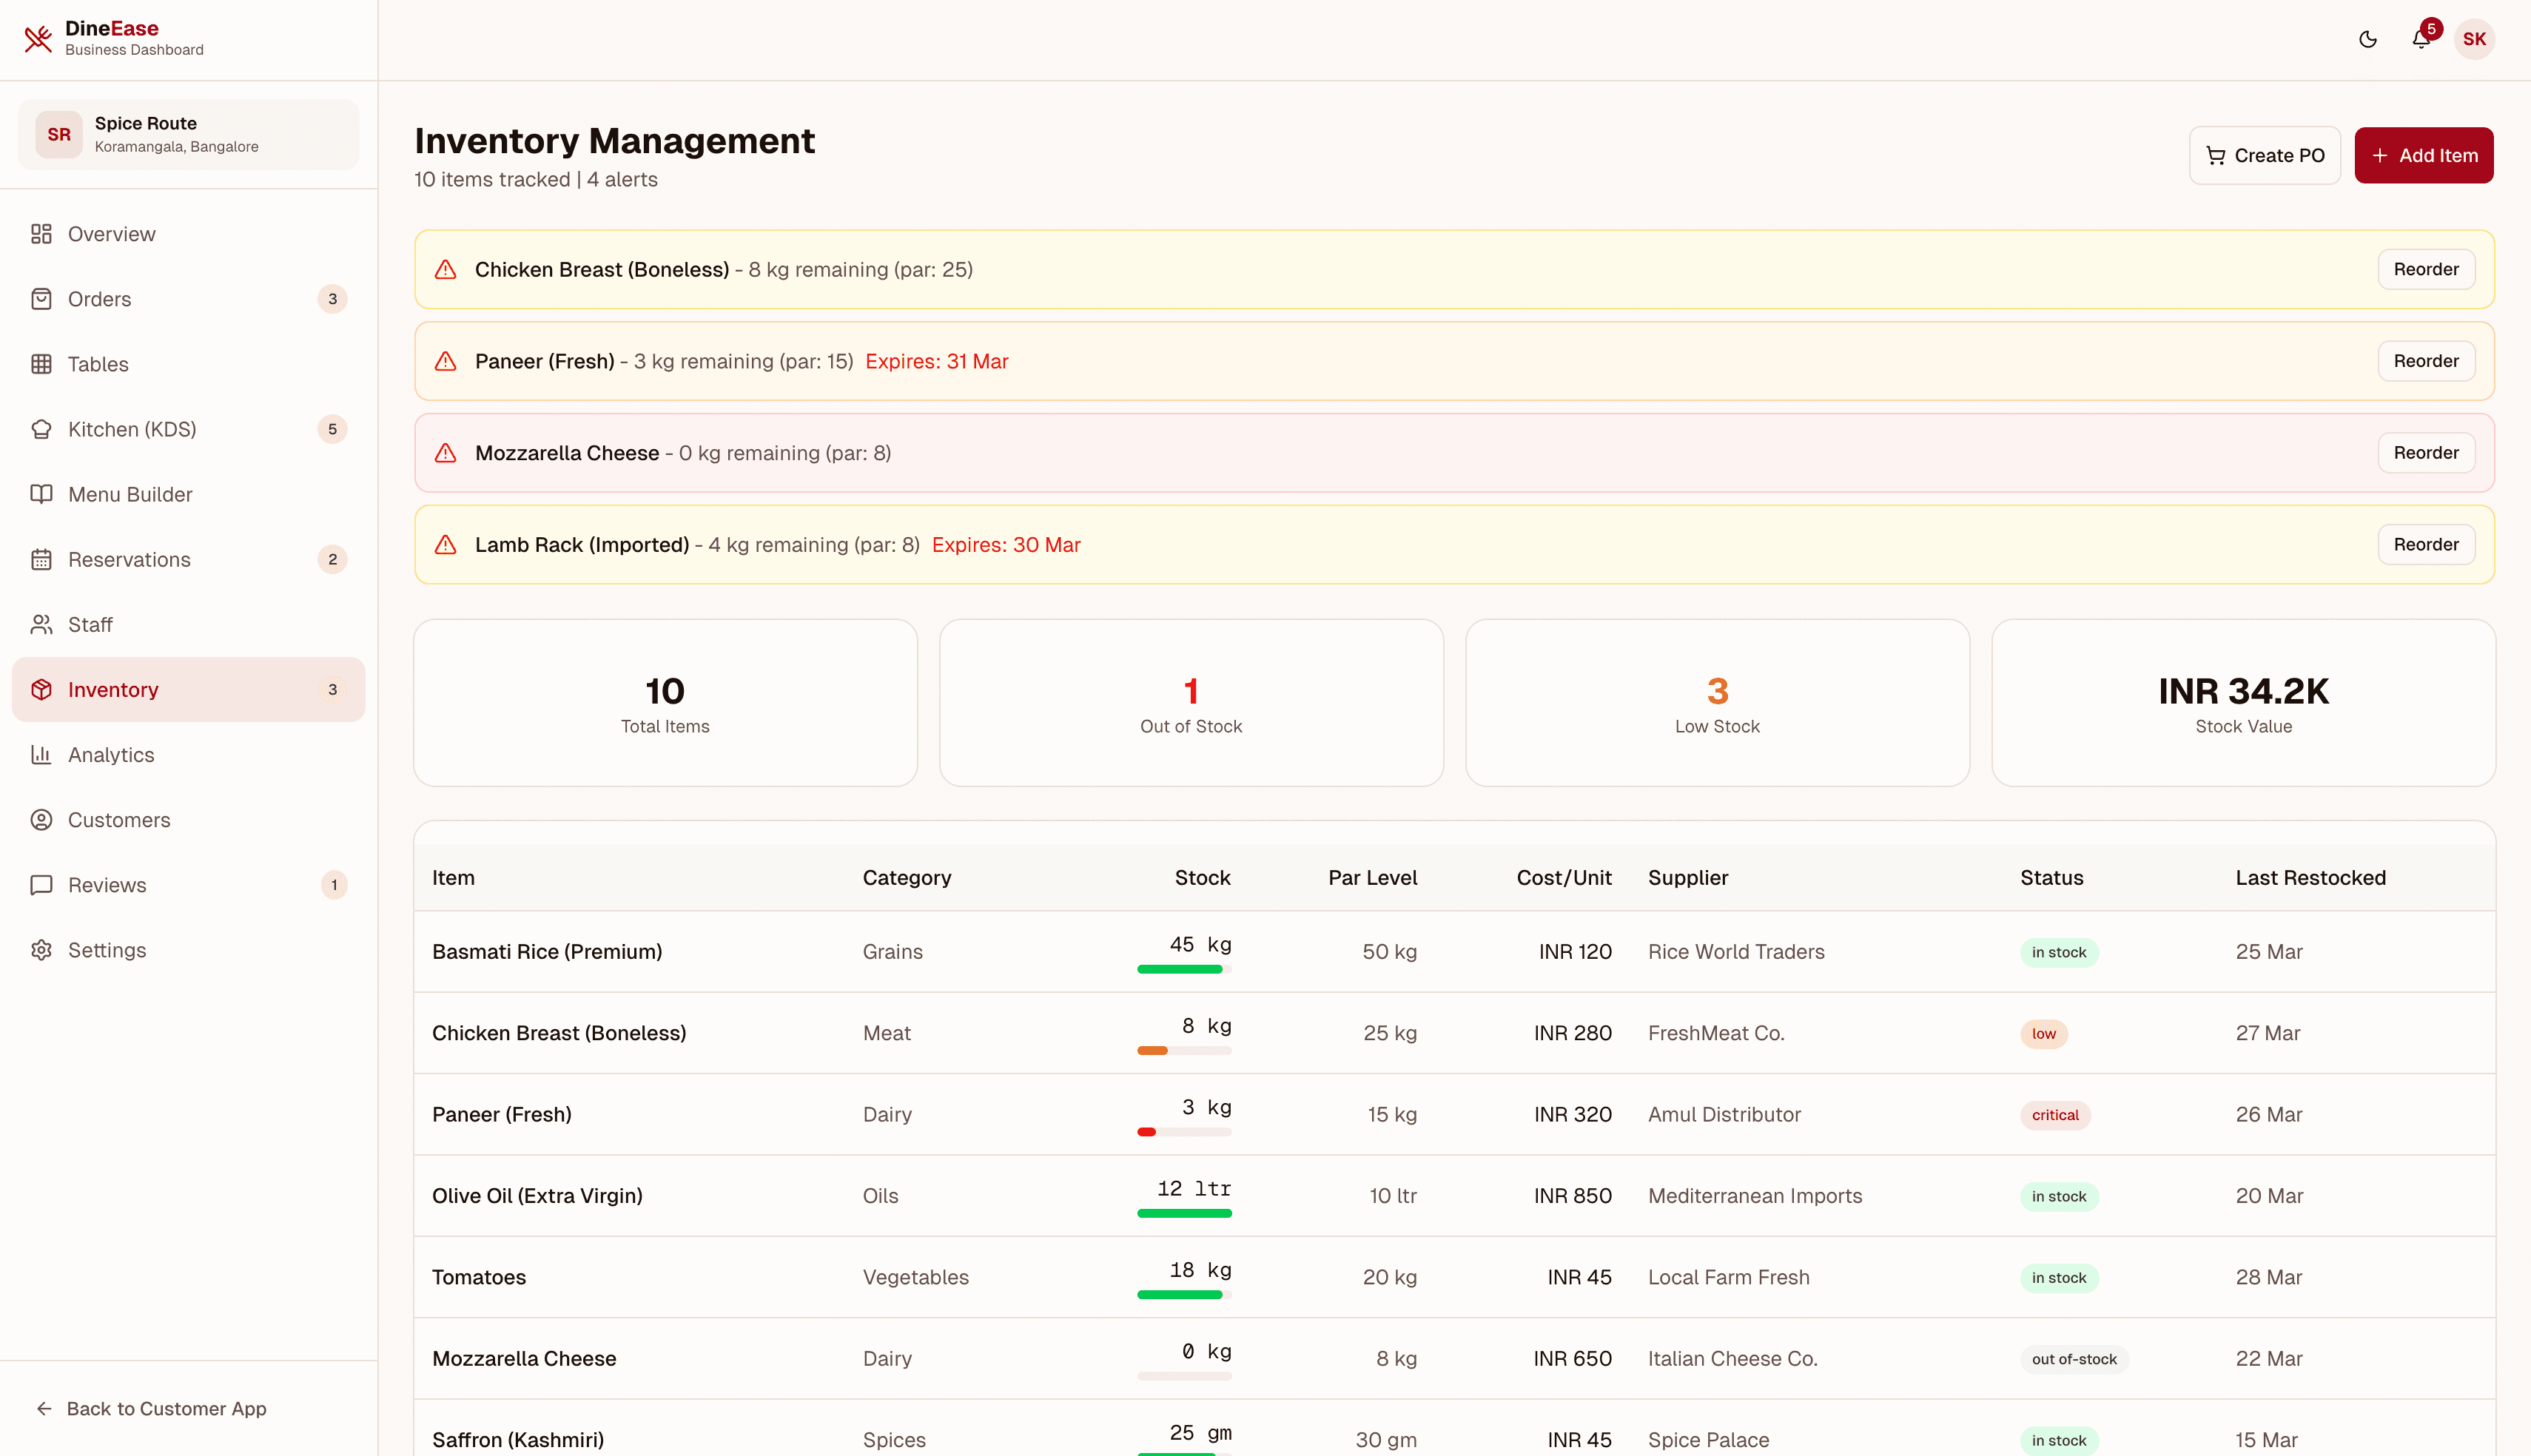2531x1456 pixels.
Task: Click the Paneer stock level progress bar
Action: pos(1184,1133)
